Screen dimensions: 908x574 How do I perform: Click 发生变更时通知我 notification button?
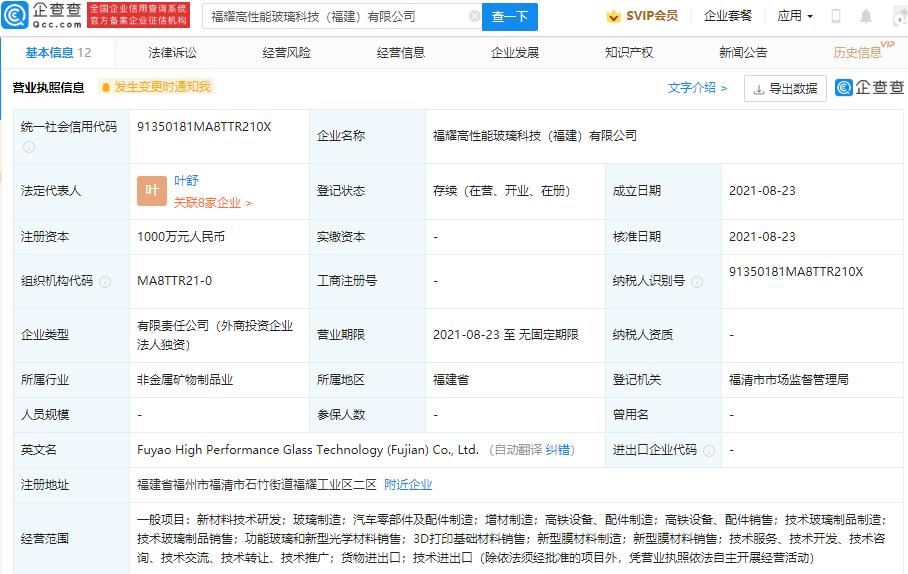click(x=156, y=87)
